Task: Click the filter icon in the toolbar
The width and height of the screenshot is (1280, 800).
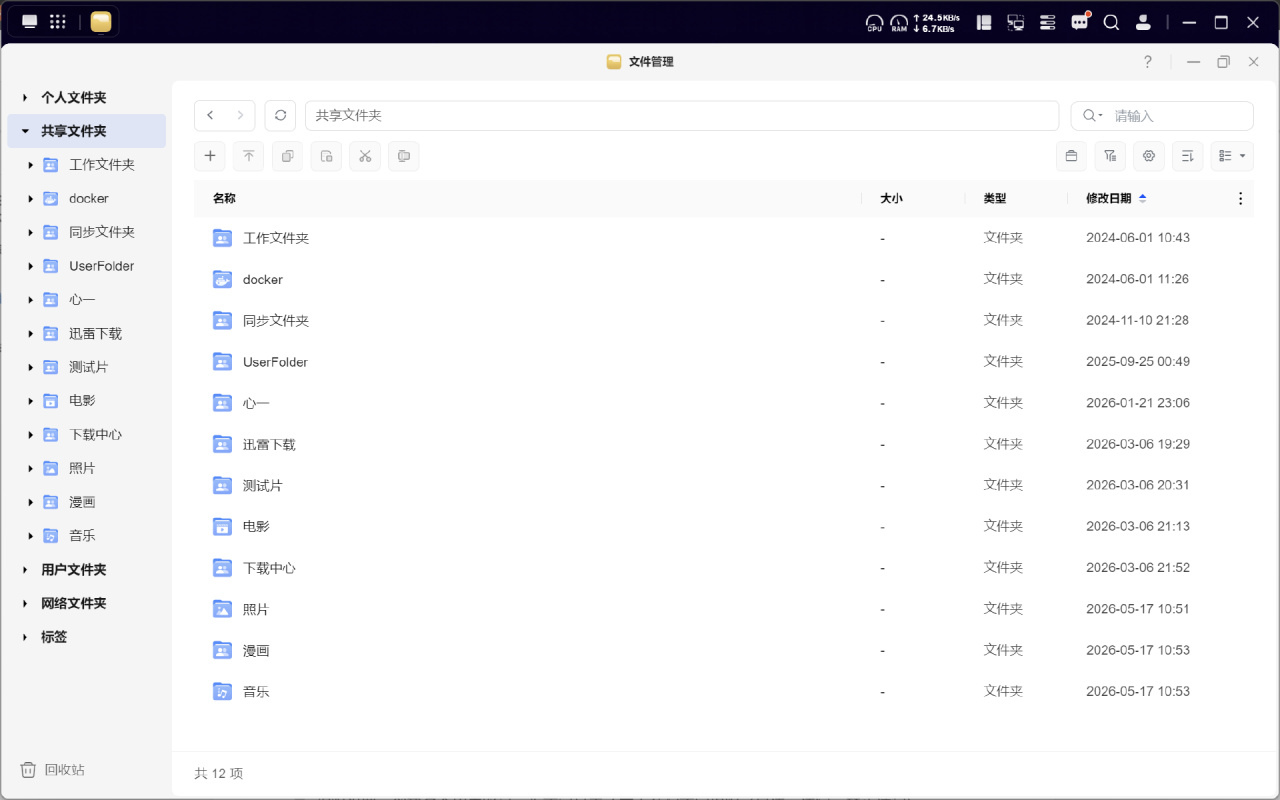Action: click(x=1110, y=156)
